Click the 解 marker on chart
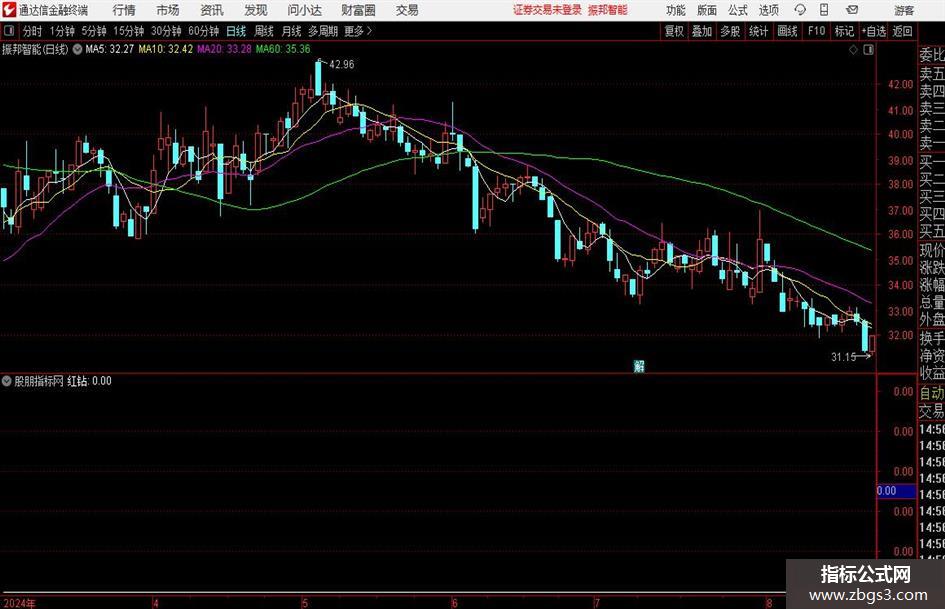Viewport: 945px width, 609px height. pyautogui.click(x=639, y=366)
